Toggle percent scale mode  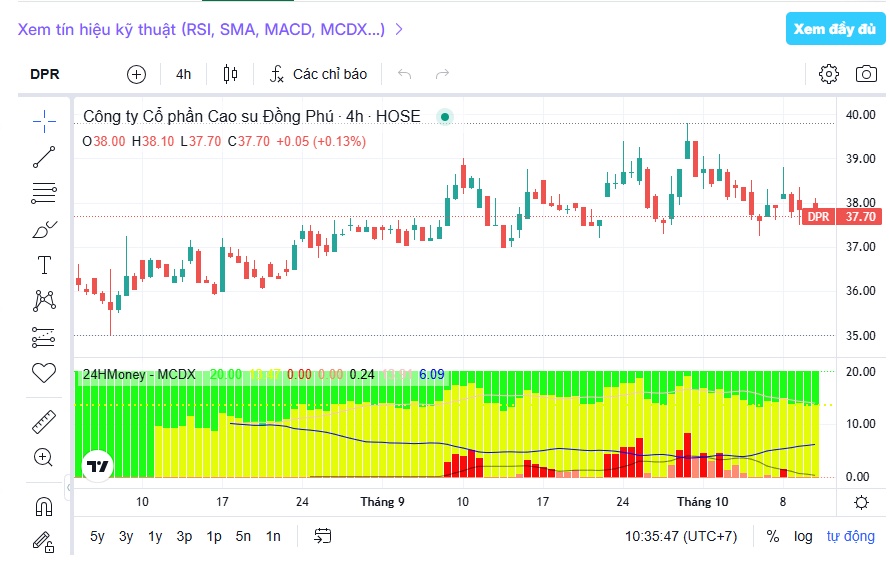773,536
